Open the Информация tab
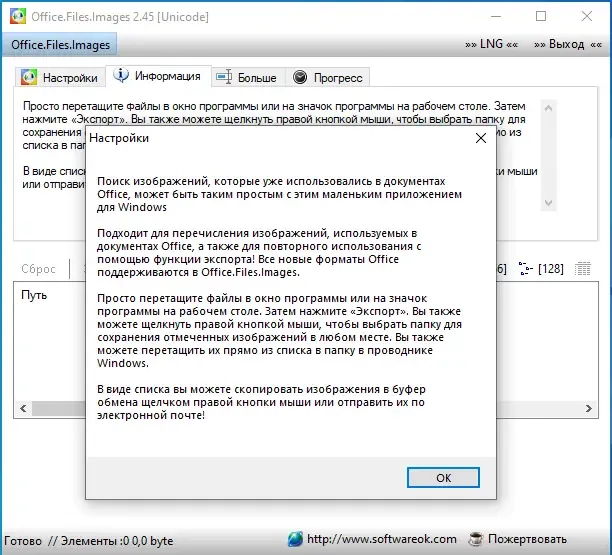 [158, 76]
